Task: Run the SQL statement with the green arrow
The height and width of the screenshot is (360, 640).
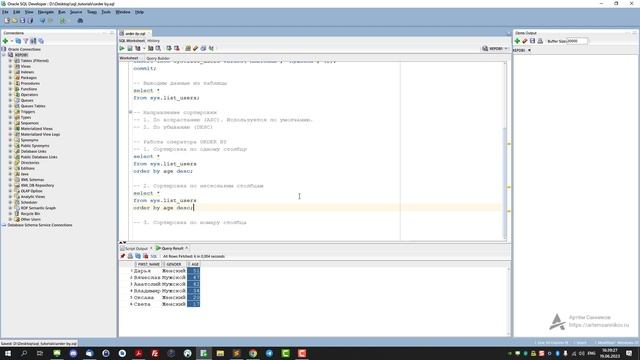Action: [x=122, y=48]
